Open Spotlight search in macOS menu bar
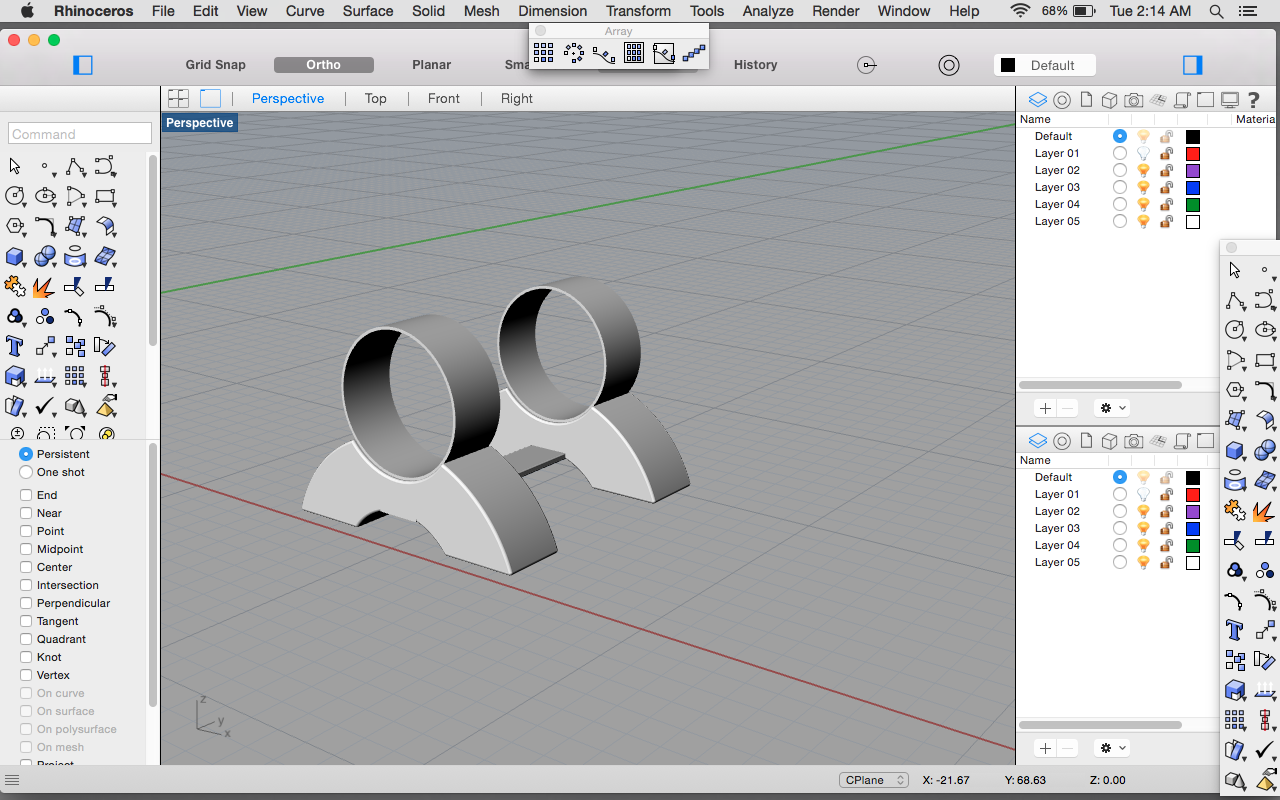Screen dimensions: 1280x800 [x=1216, y=11]
